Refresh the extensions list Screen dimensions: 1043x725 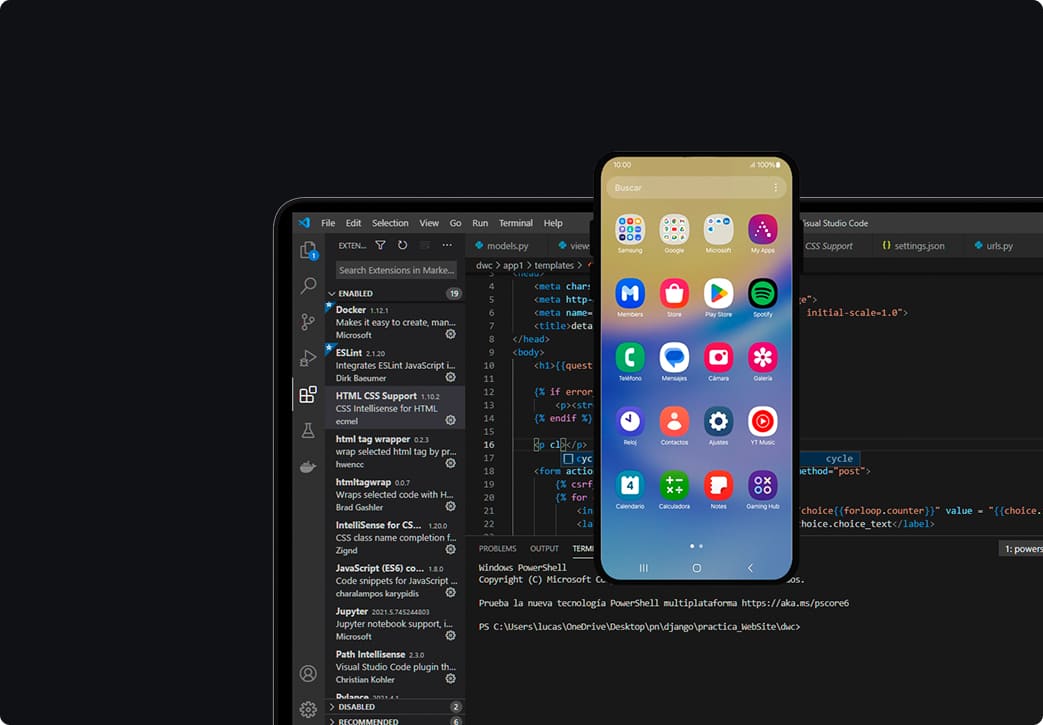(402, 245)
